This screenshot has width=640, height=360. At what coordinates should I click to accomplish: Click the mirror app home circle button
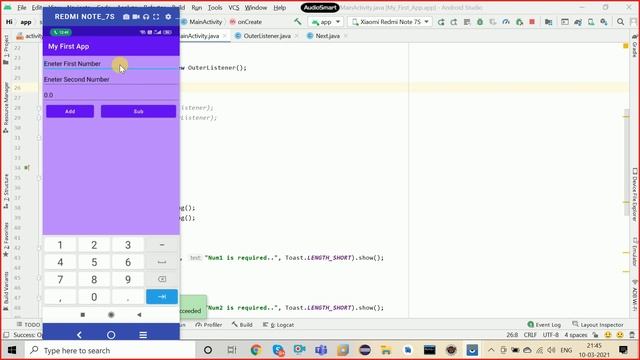pos(111,335)
